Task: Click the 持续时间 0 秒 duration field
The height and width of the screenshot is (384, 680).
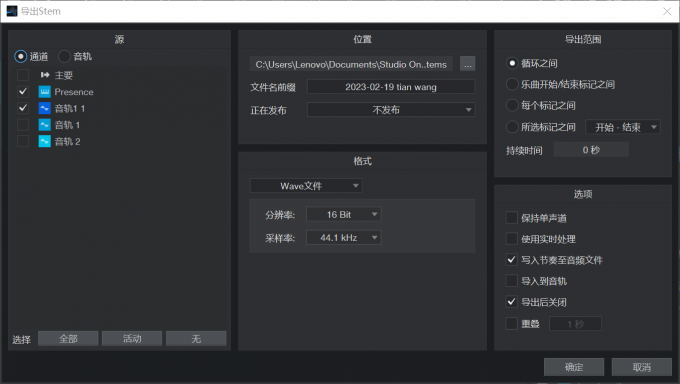Action: click(591, 150)
